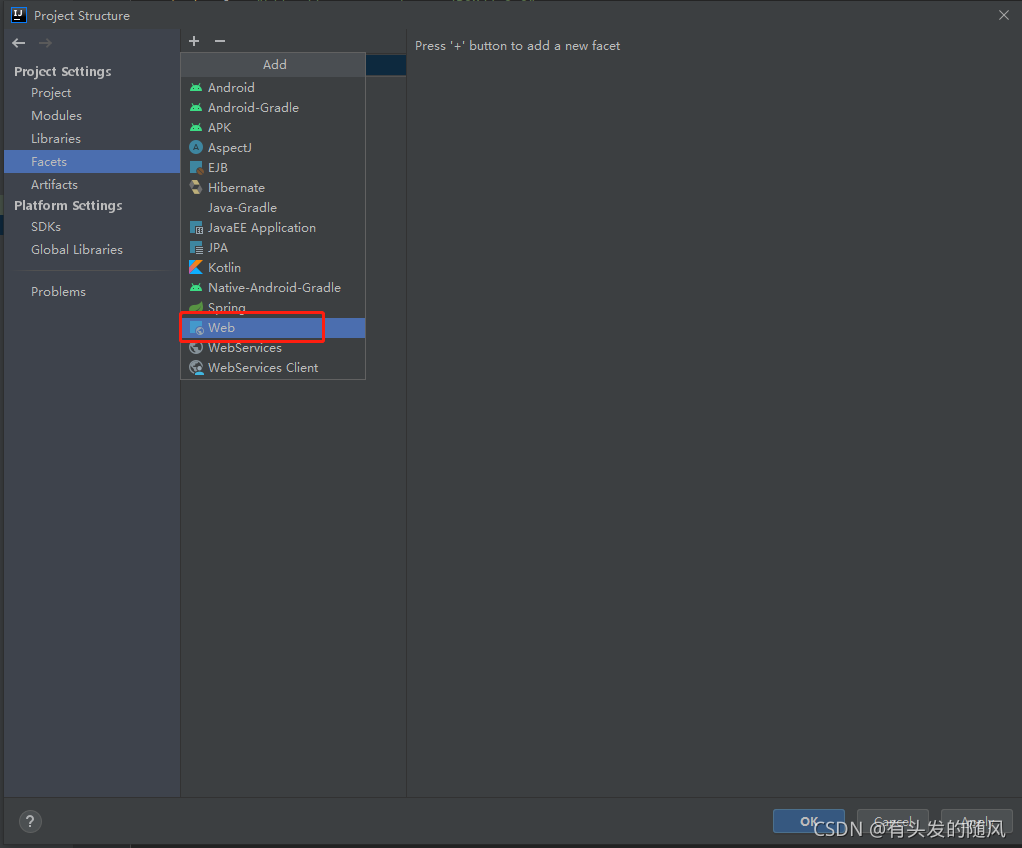Click the Kotlin logo icon
This screenshot has width=1022, height=848.
coord(196,267)
